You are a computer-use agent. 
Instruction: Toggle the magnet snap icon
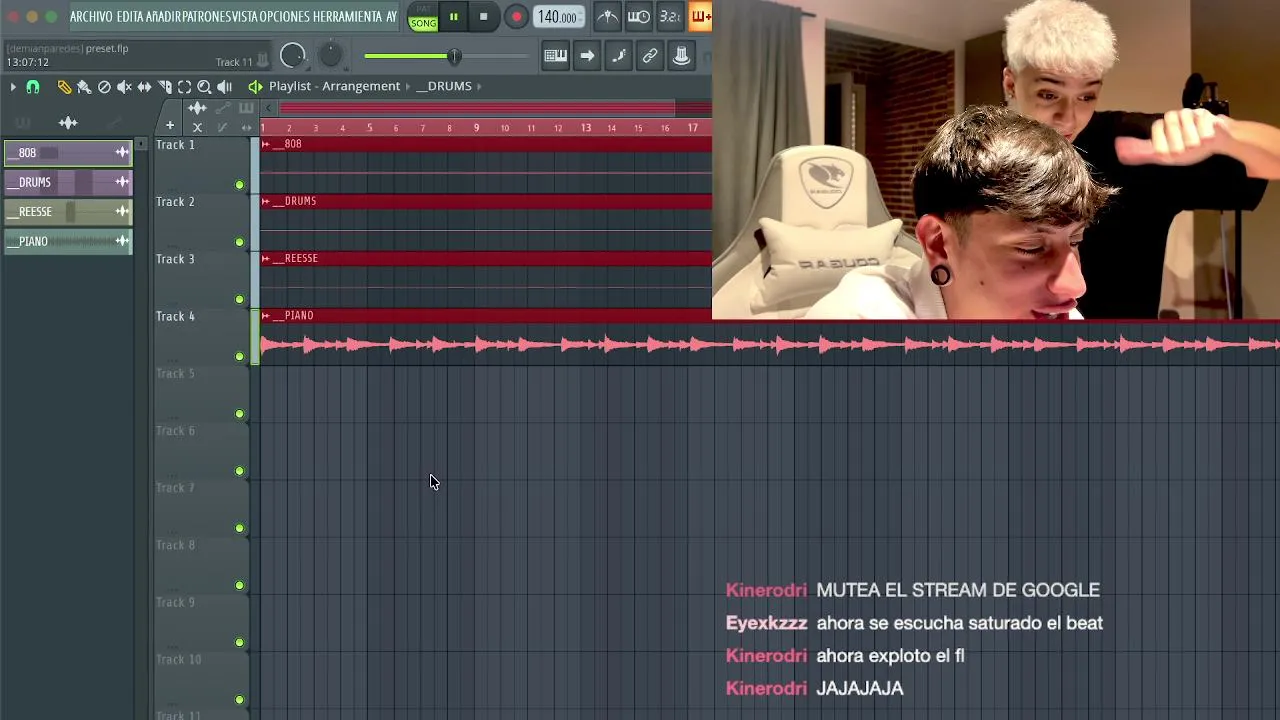pyautogui.click(x=33, y=87)
